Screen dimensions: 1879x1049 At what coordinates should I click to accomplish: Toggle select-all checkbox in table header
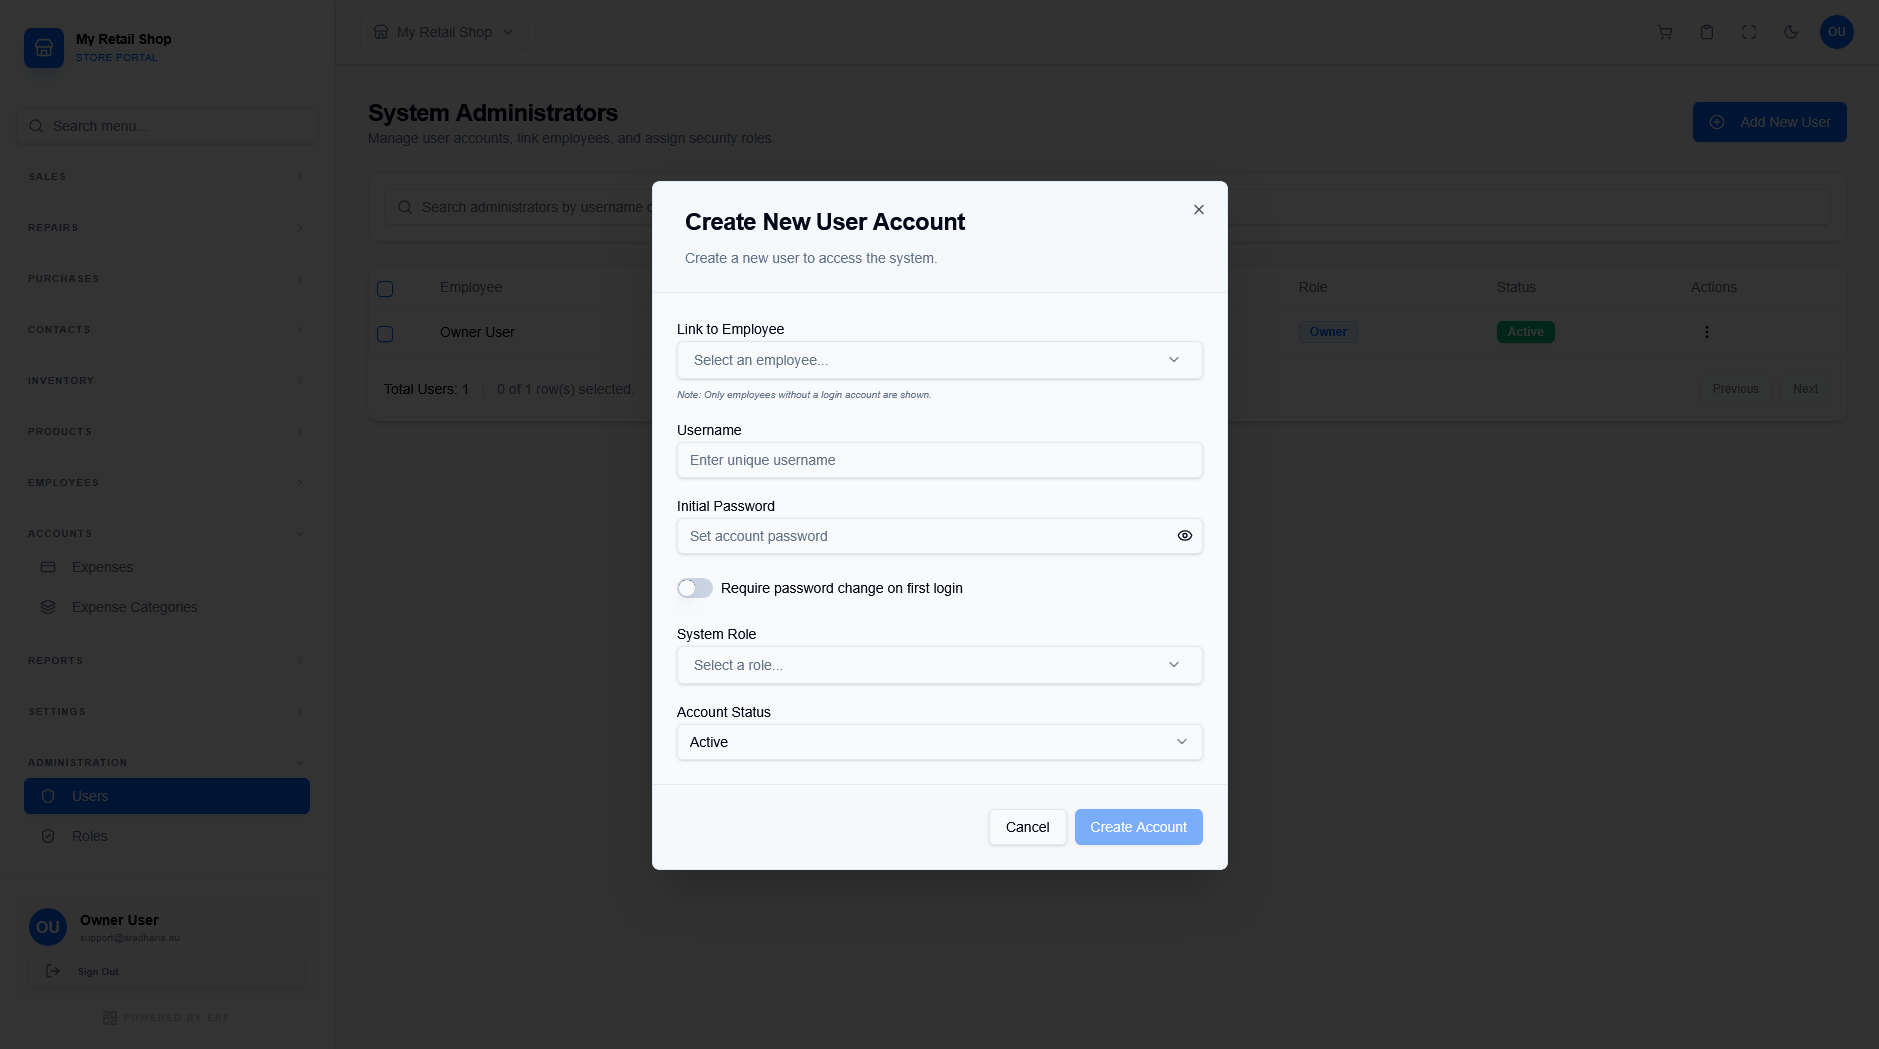(x=385, y=288)
